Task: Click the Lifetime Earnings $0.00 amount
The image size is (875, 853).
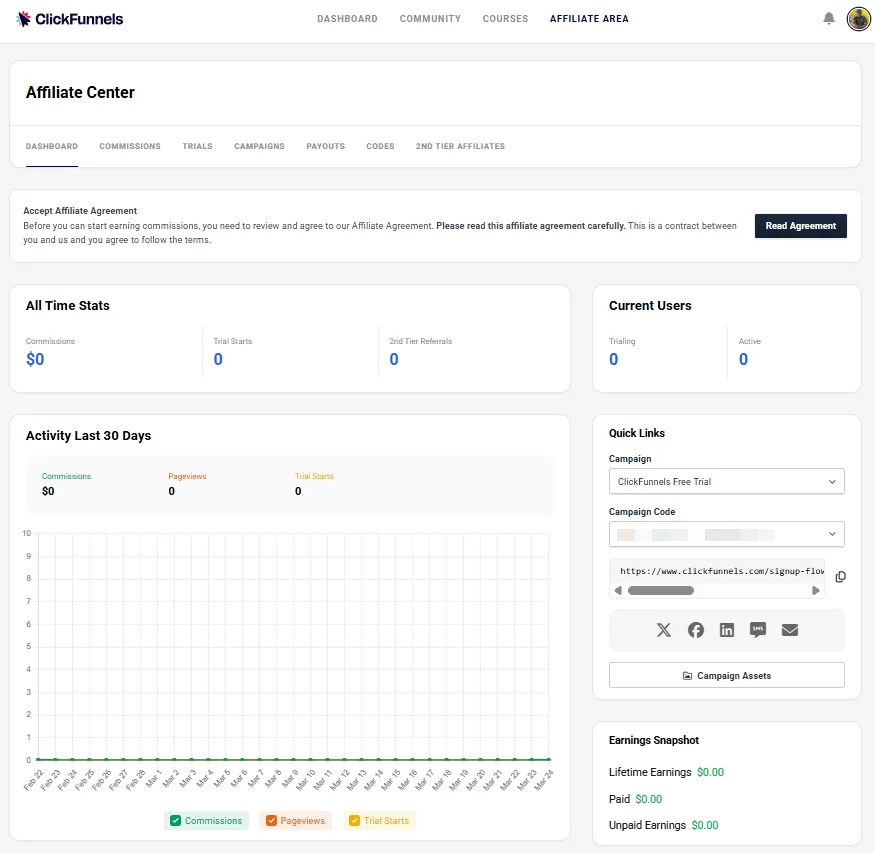Action: click(710, 772)
